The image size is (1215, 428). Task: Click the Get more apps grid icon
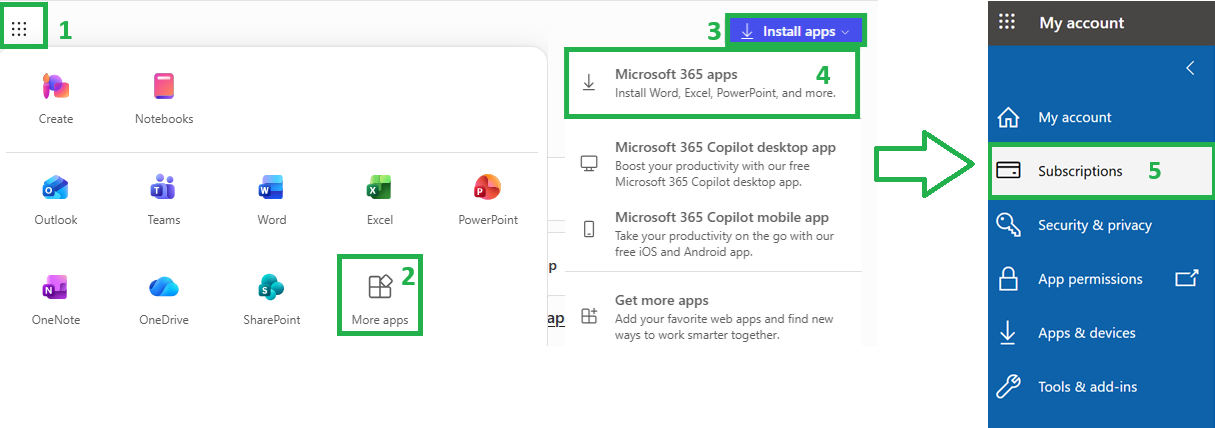(589, 316)
